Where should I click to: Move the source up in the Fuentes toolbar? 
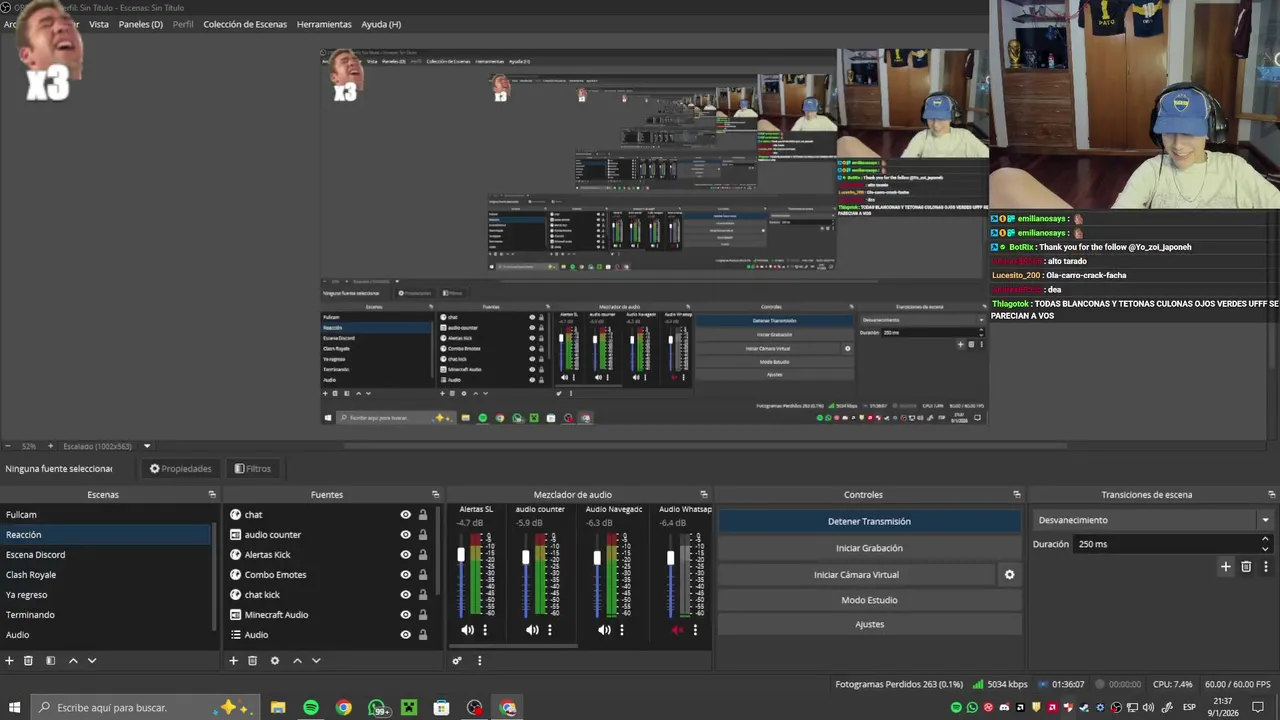[x=297, y=661]
